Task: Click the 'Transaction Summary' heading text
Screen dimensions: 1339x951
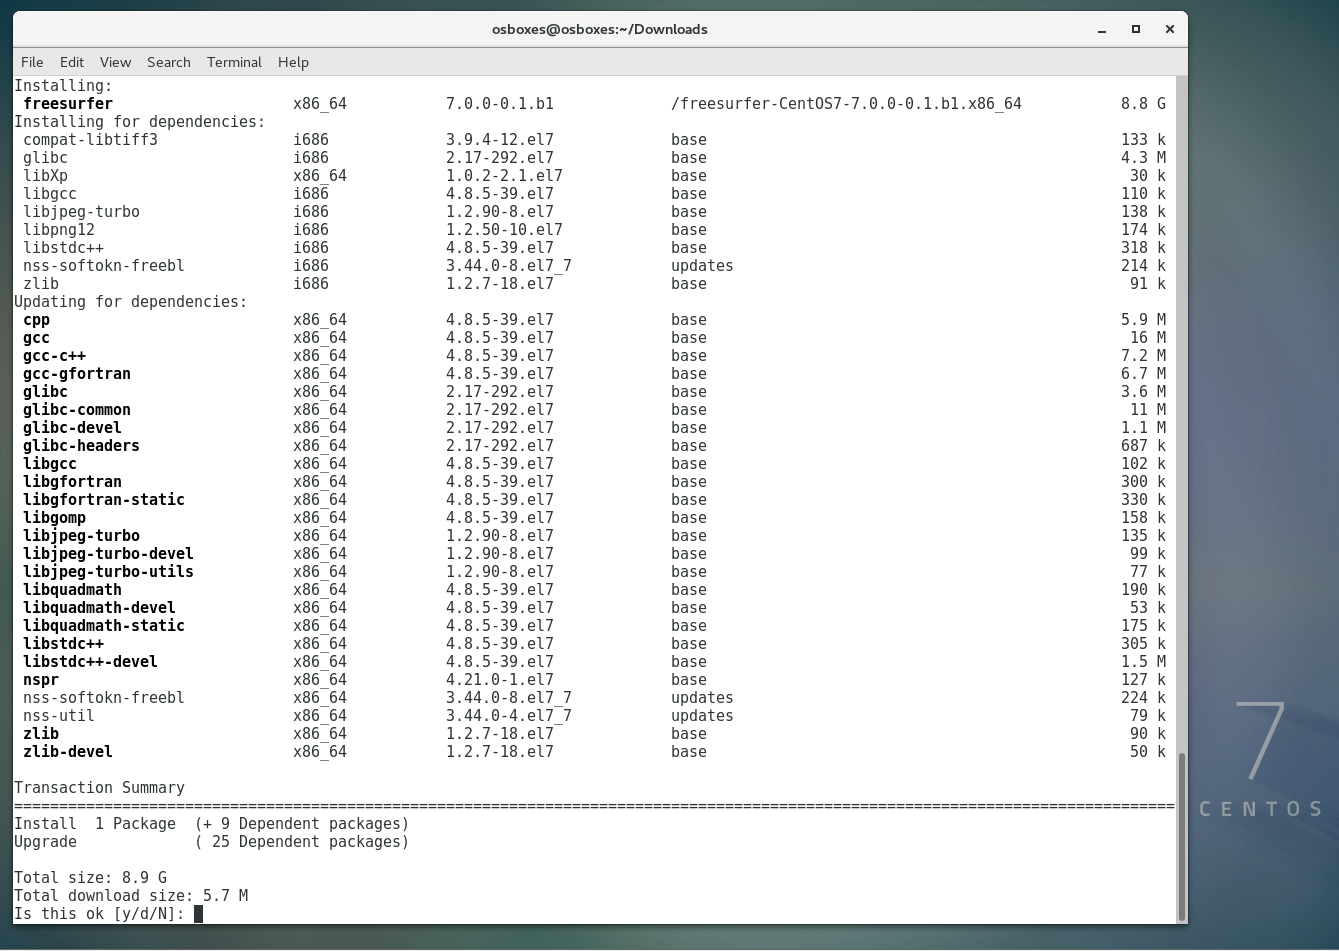Action: coord(99,788)
